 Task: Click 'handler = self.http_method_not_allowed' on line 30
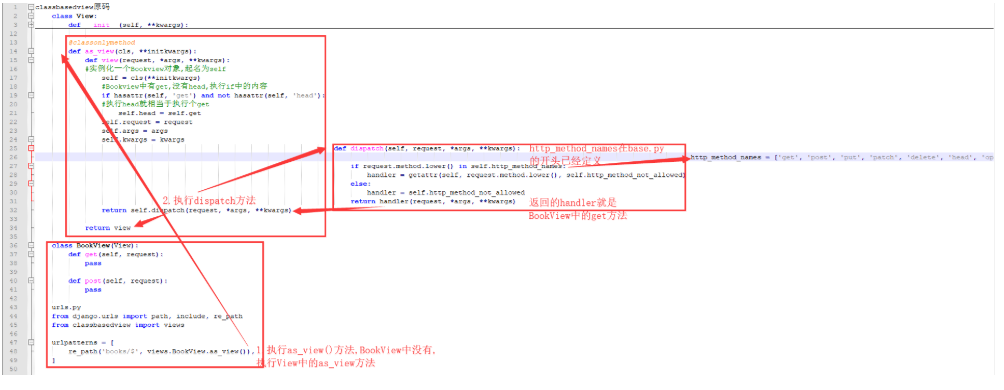[x=446, y=192]
